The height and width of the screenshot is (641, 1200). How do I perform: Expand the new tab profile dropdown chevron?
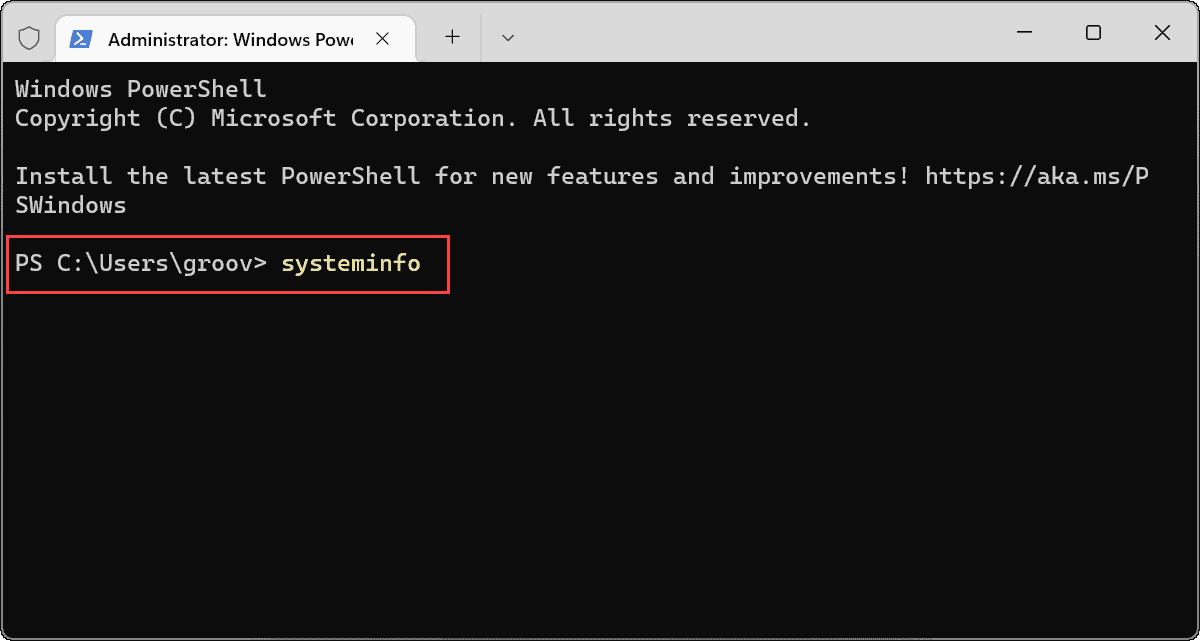point(508,38)
